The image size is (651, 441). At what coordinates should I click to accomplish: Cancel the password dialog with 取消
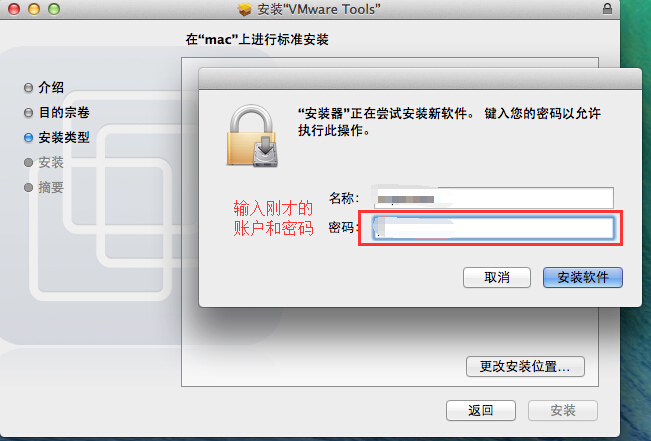[497, 277]
